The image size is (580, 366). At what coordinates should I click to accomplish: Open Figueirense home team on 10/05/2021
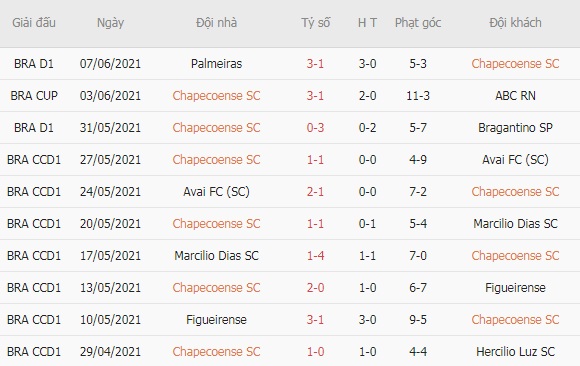pos(216,320)
